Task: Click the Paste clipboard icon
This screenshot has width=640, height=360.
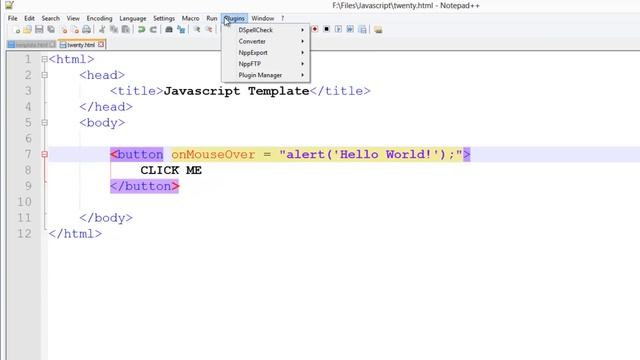Action: [126, 29]
